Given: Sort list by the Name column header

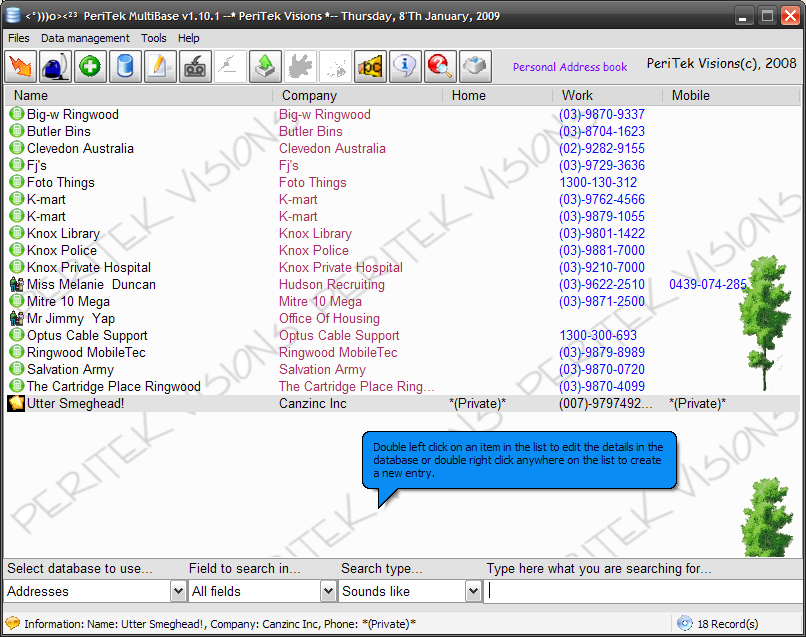Looking at the screenshot, I should [x=138, y=96].
